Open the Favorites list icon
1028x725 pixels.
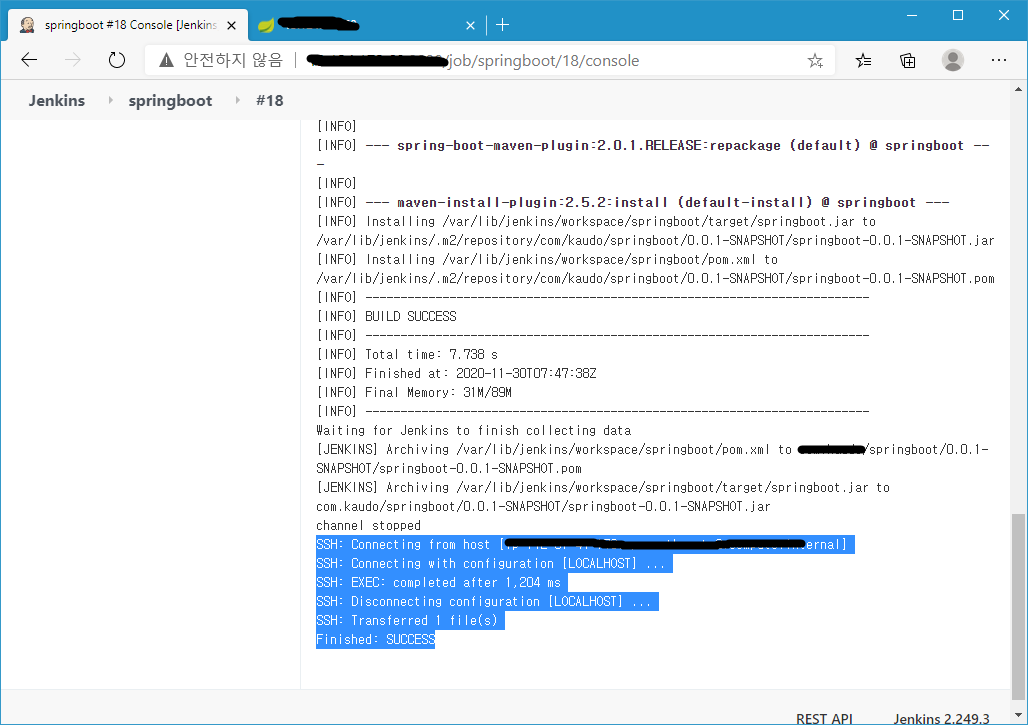click(863, 61)
